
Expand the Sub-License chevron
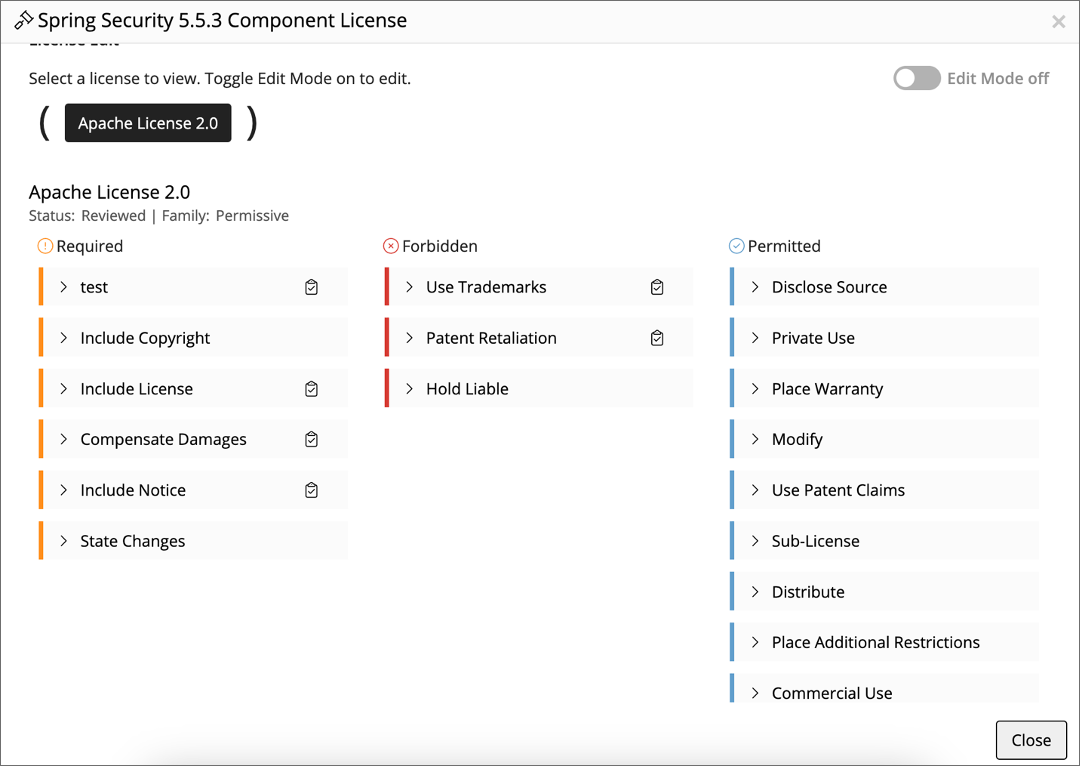tap(756, 541)
